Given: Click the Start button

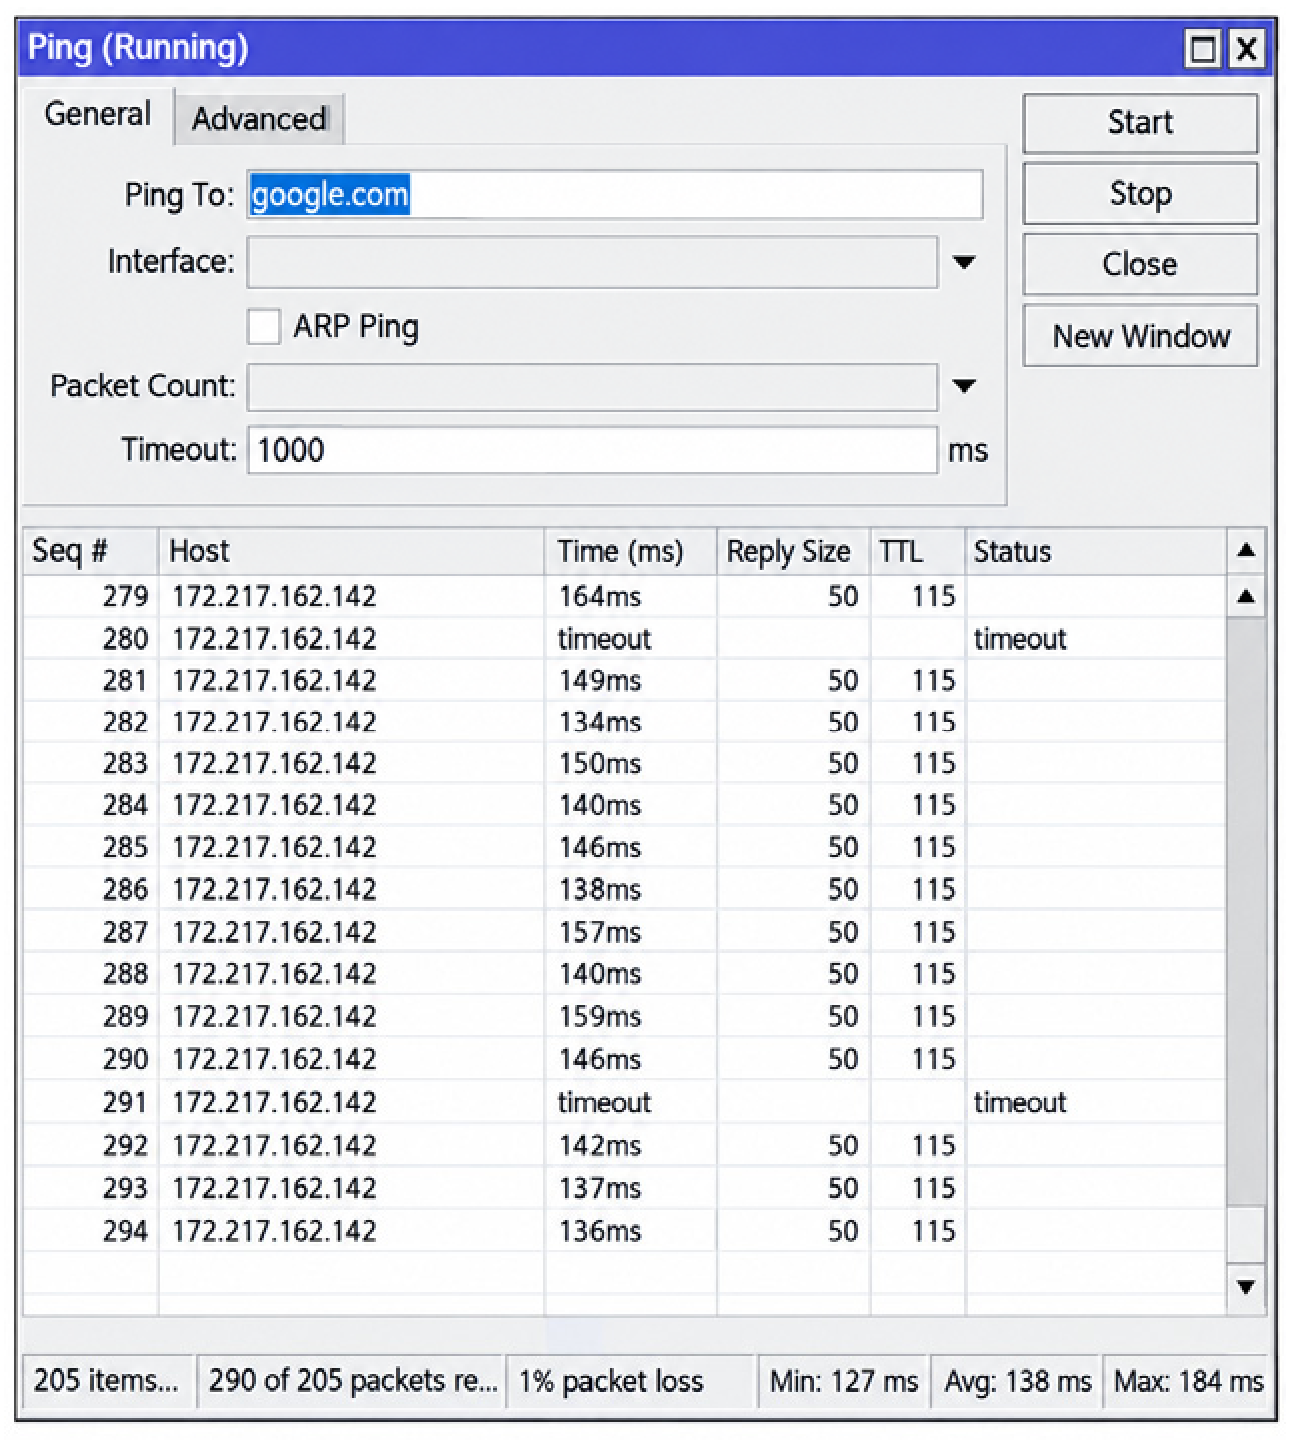Looking at the screenshot, I should (x=1140, y=123).
